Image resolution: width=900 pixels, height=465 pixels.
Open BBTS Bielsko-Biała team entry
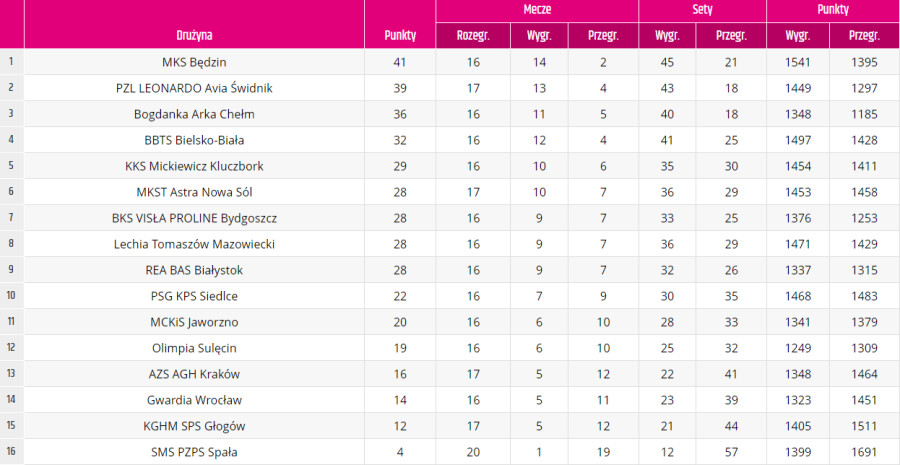pyautogui.click(x=194, y=140)
